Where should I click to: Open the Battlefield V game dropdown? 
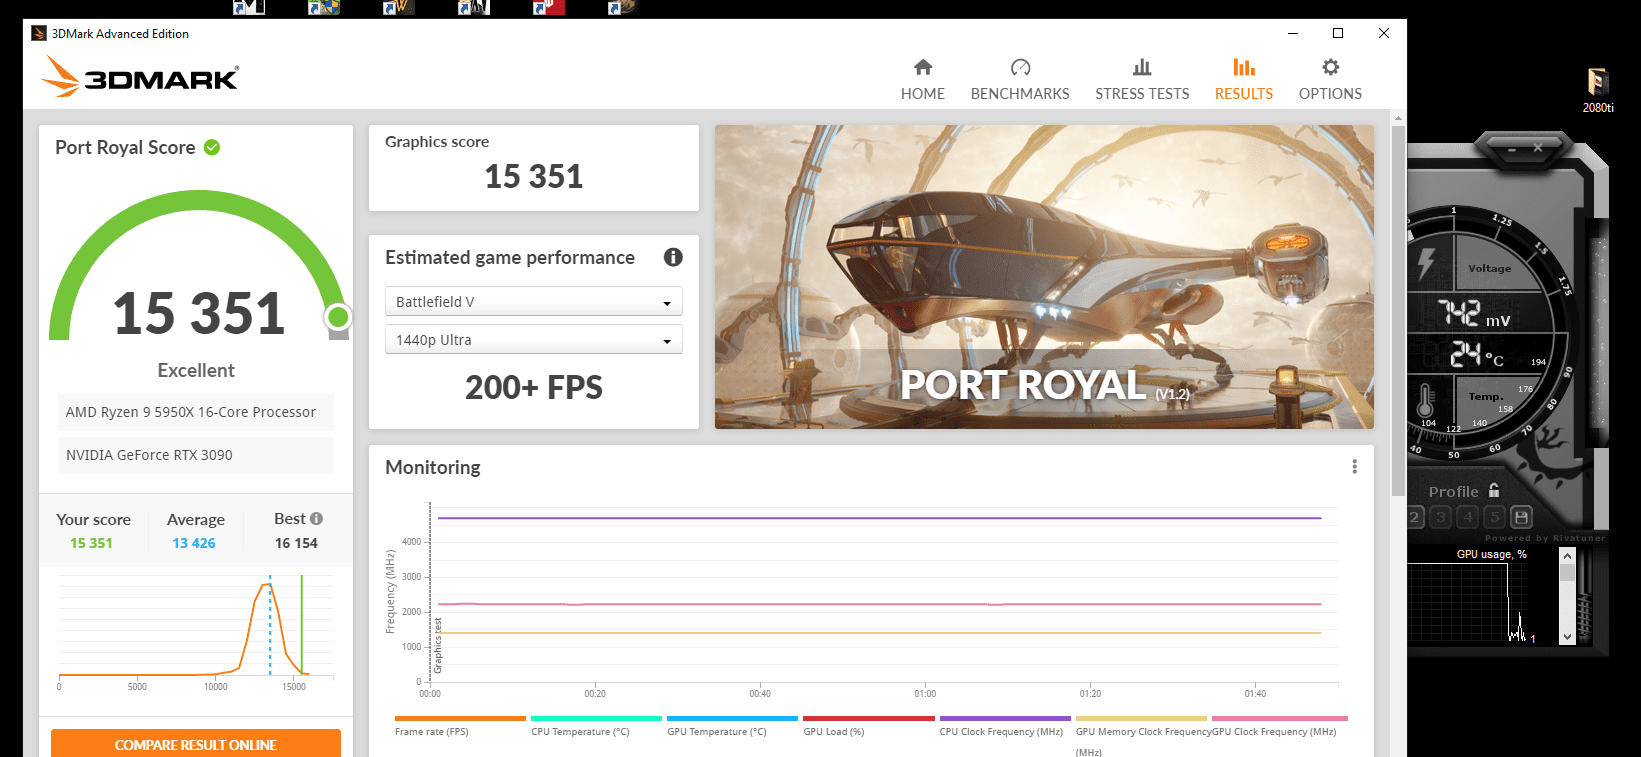coord(534,301)
